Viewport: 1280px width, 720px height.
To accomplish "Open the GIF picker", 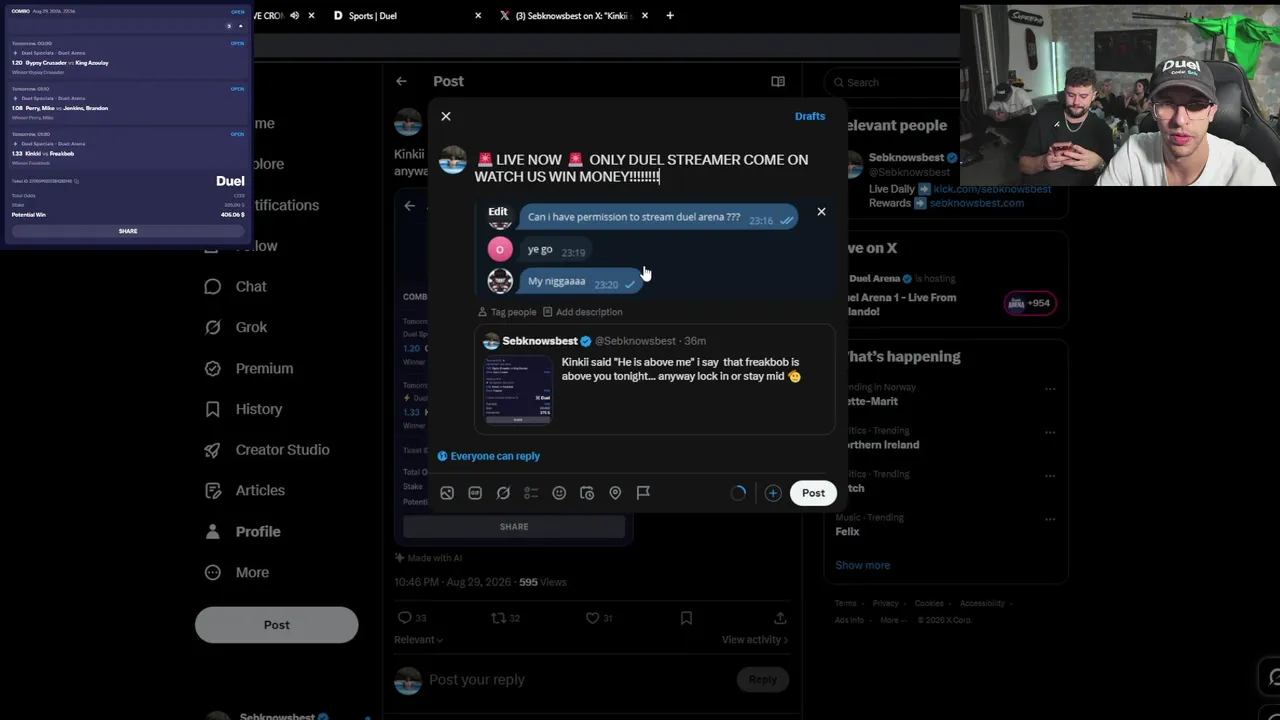I will click(x=475, y=493).
